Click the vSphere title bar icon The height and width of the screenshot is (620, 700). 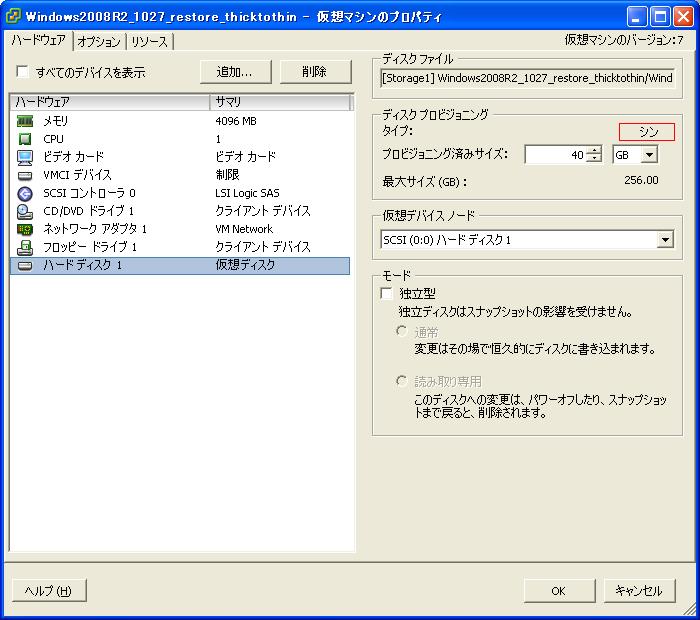[13, 17]
